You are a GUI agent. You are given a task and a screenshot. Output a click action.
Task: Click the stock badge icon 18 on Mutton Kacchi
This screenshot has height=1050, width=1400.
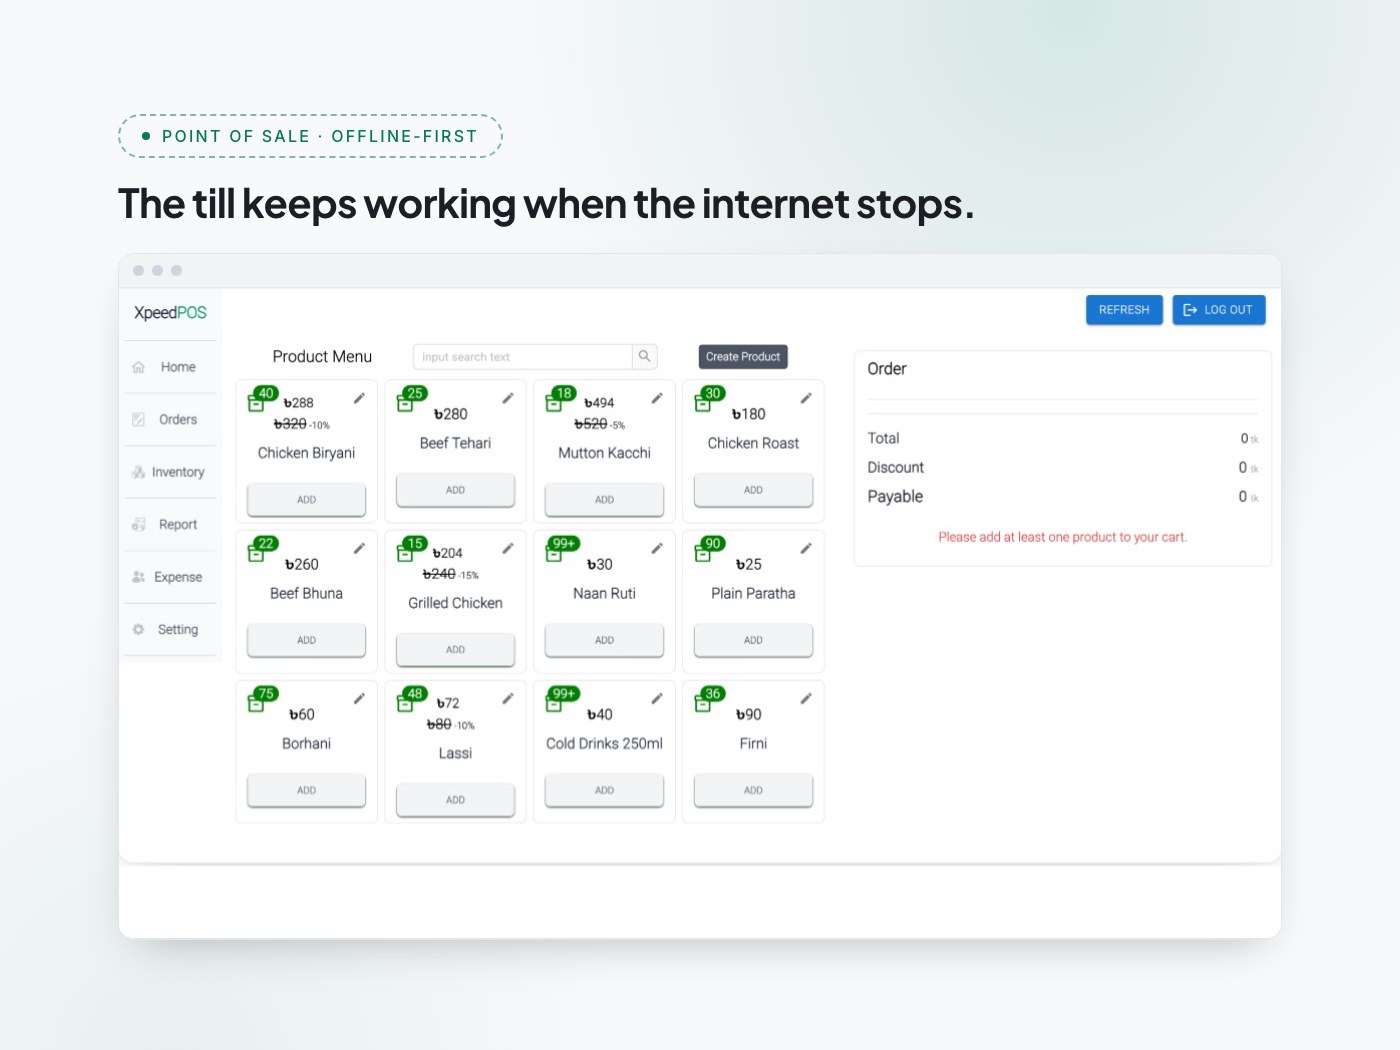tap(560, 399)
